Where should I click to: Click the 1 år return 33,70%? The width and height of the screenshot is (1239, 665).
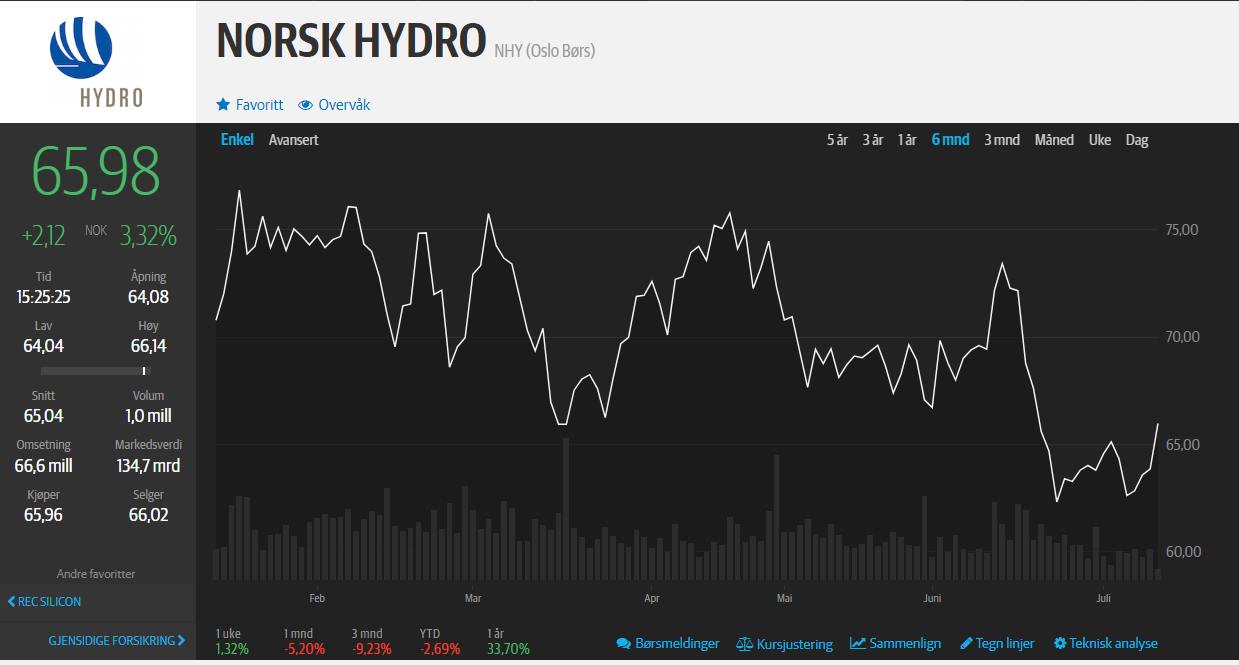[508, 649]
